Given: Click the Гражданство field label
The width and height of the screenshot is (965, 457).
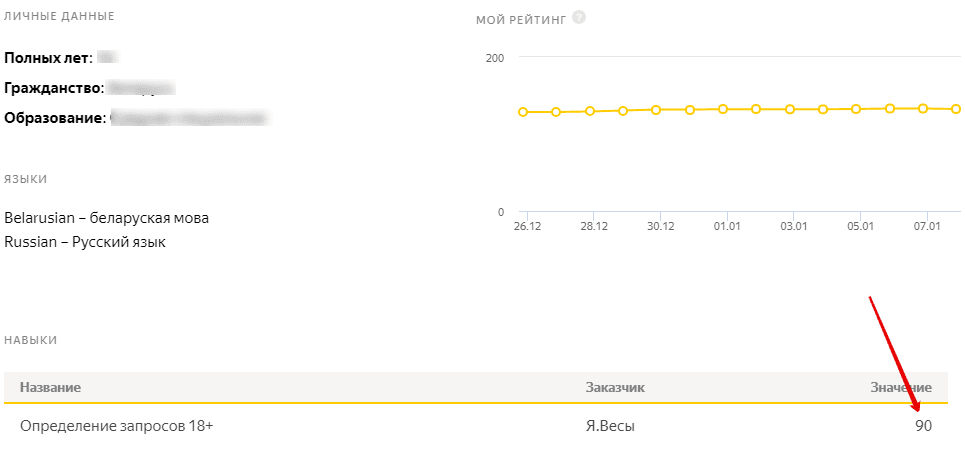Looking at the screenshot, I should tap(54, 88).
